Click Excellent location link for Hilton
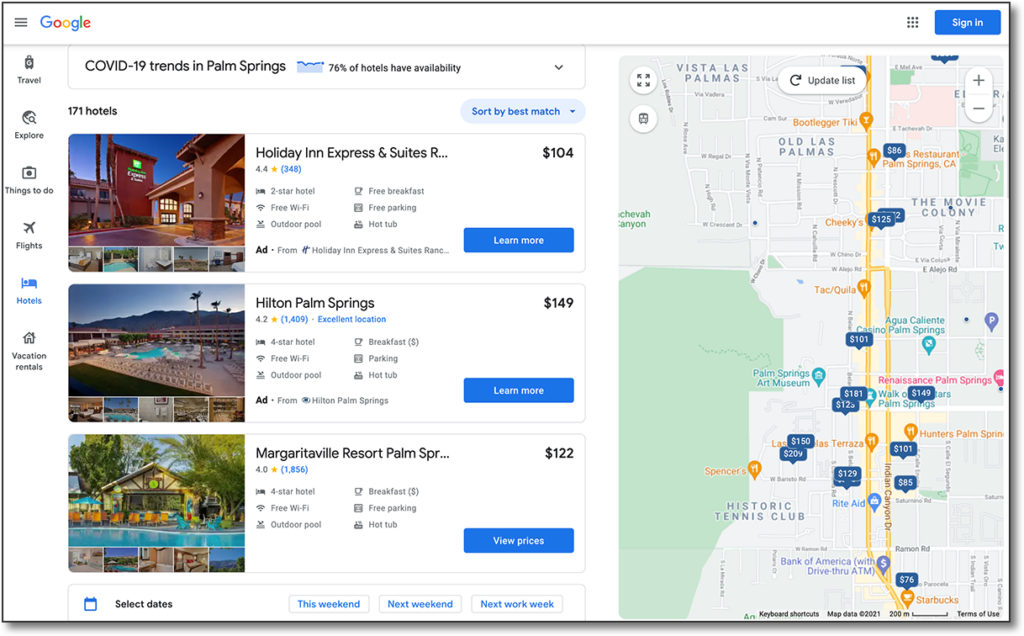This screenshot has height=636, width=1024. click(351, 319)
